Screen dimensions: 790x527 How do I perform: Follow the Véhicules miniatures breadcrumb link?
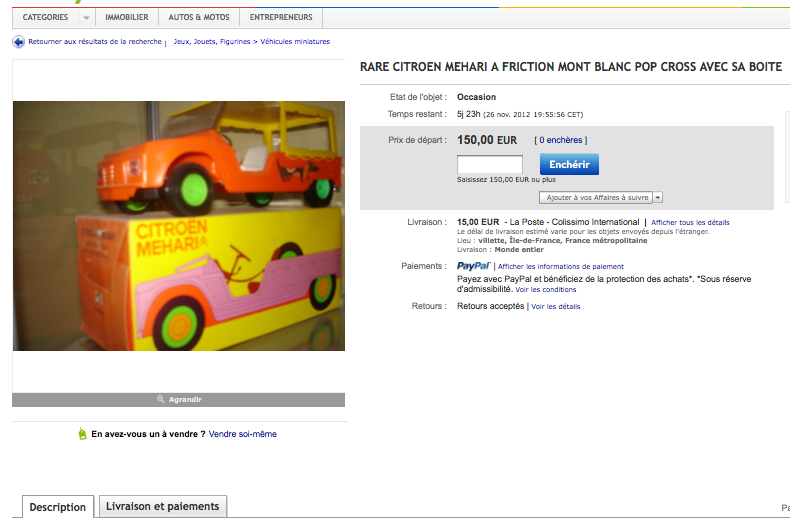point(295,41)
